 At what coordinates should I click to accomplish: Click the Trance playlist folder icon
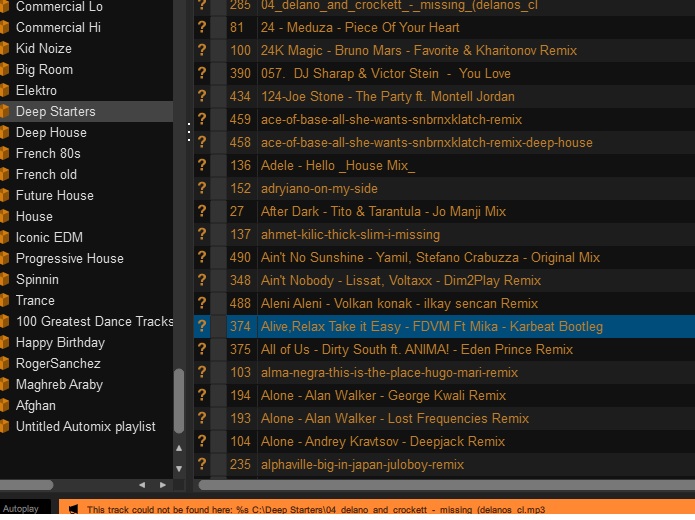tap(5, 301)
